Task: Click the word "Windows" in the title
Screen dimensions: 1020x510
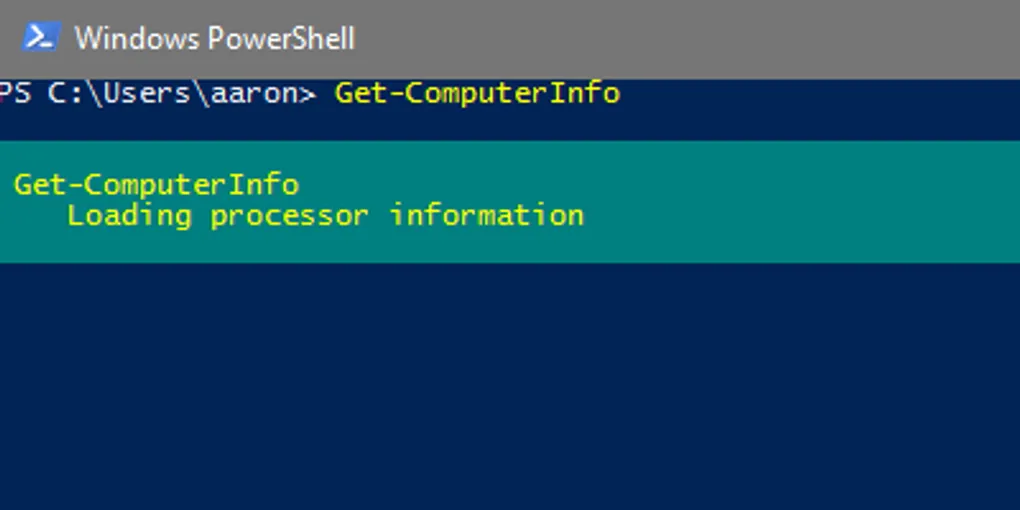Action: pos(137,39)
